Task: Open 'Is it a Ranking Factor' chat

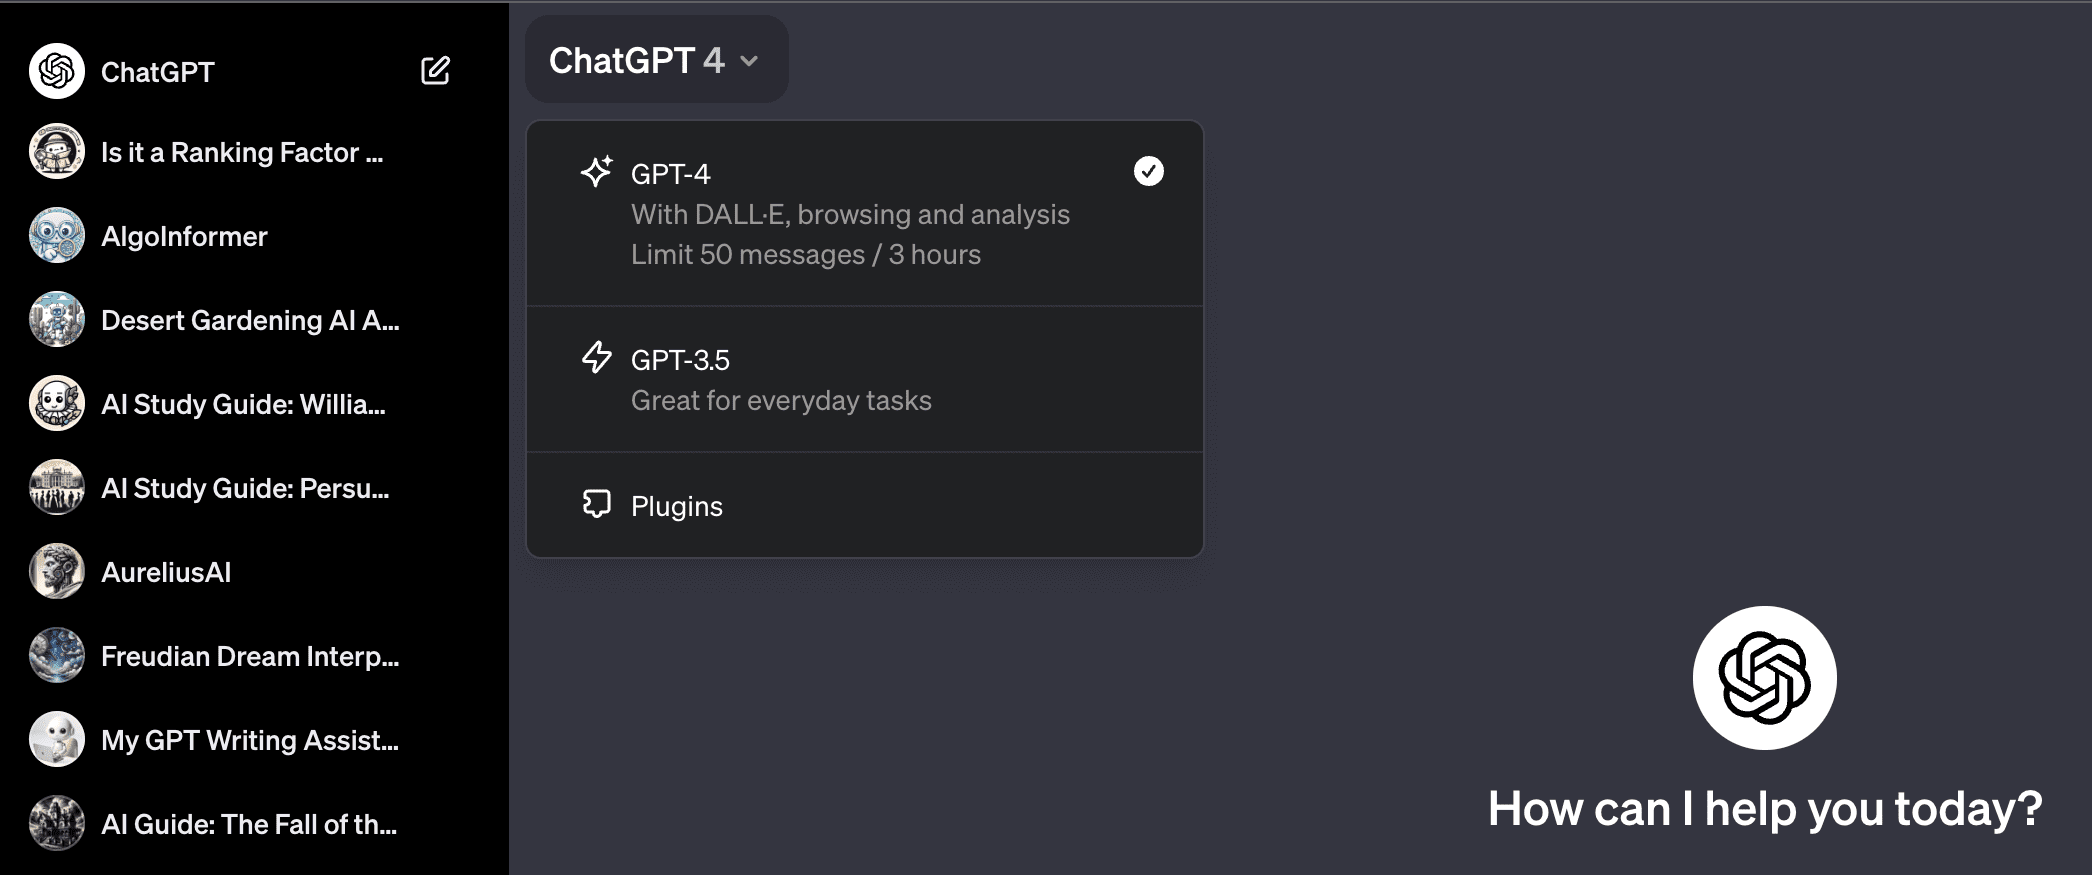Action: tap(240, 152)
